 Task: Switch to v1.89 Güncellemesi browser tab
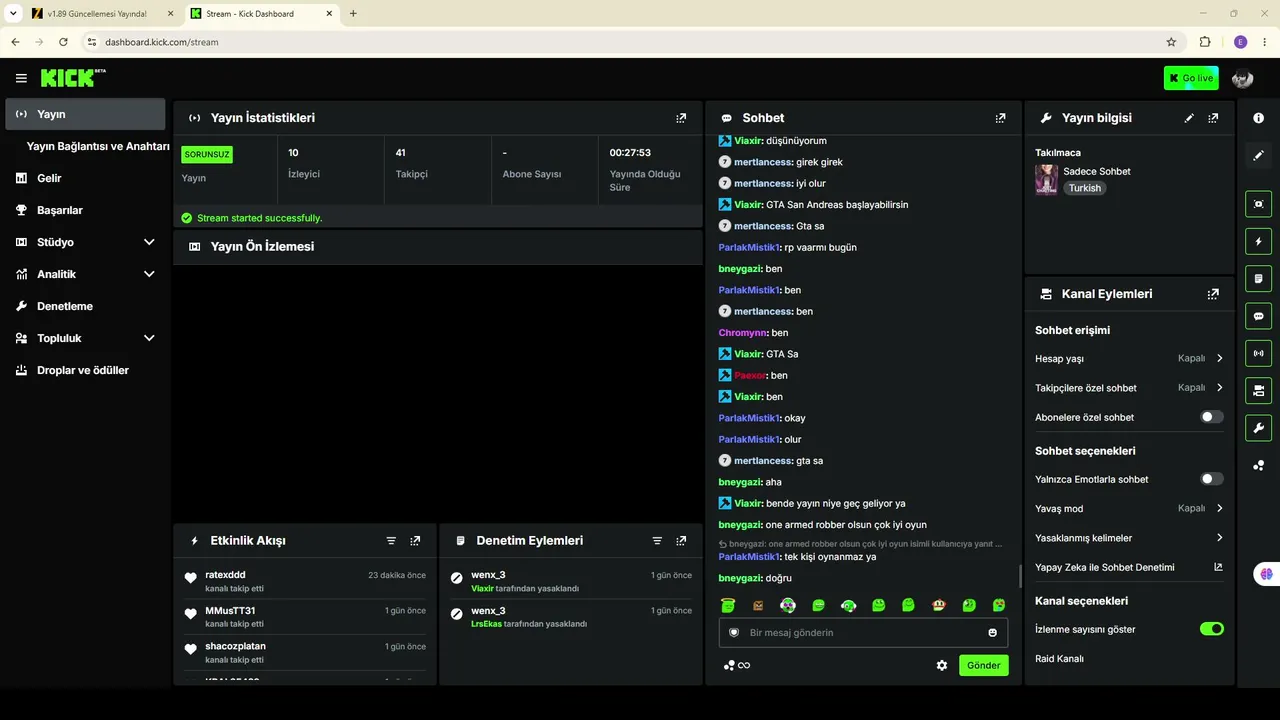point(100,14)
